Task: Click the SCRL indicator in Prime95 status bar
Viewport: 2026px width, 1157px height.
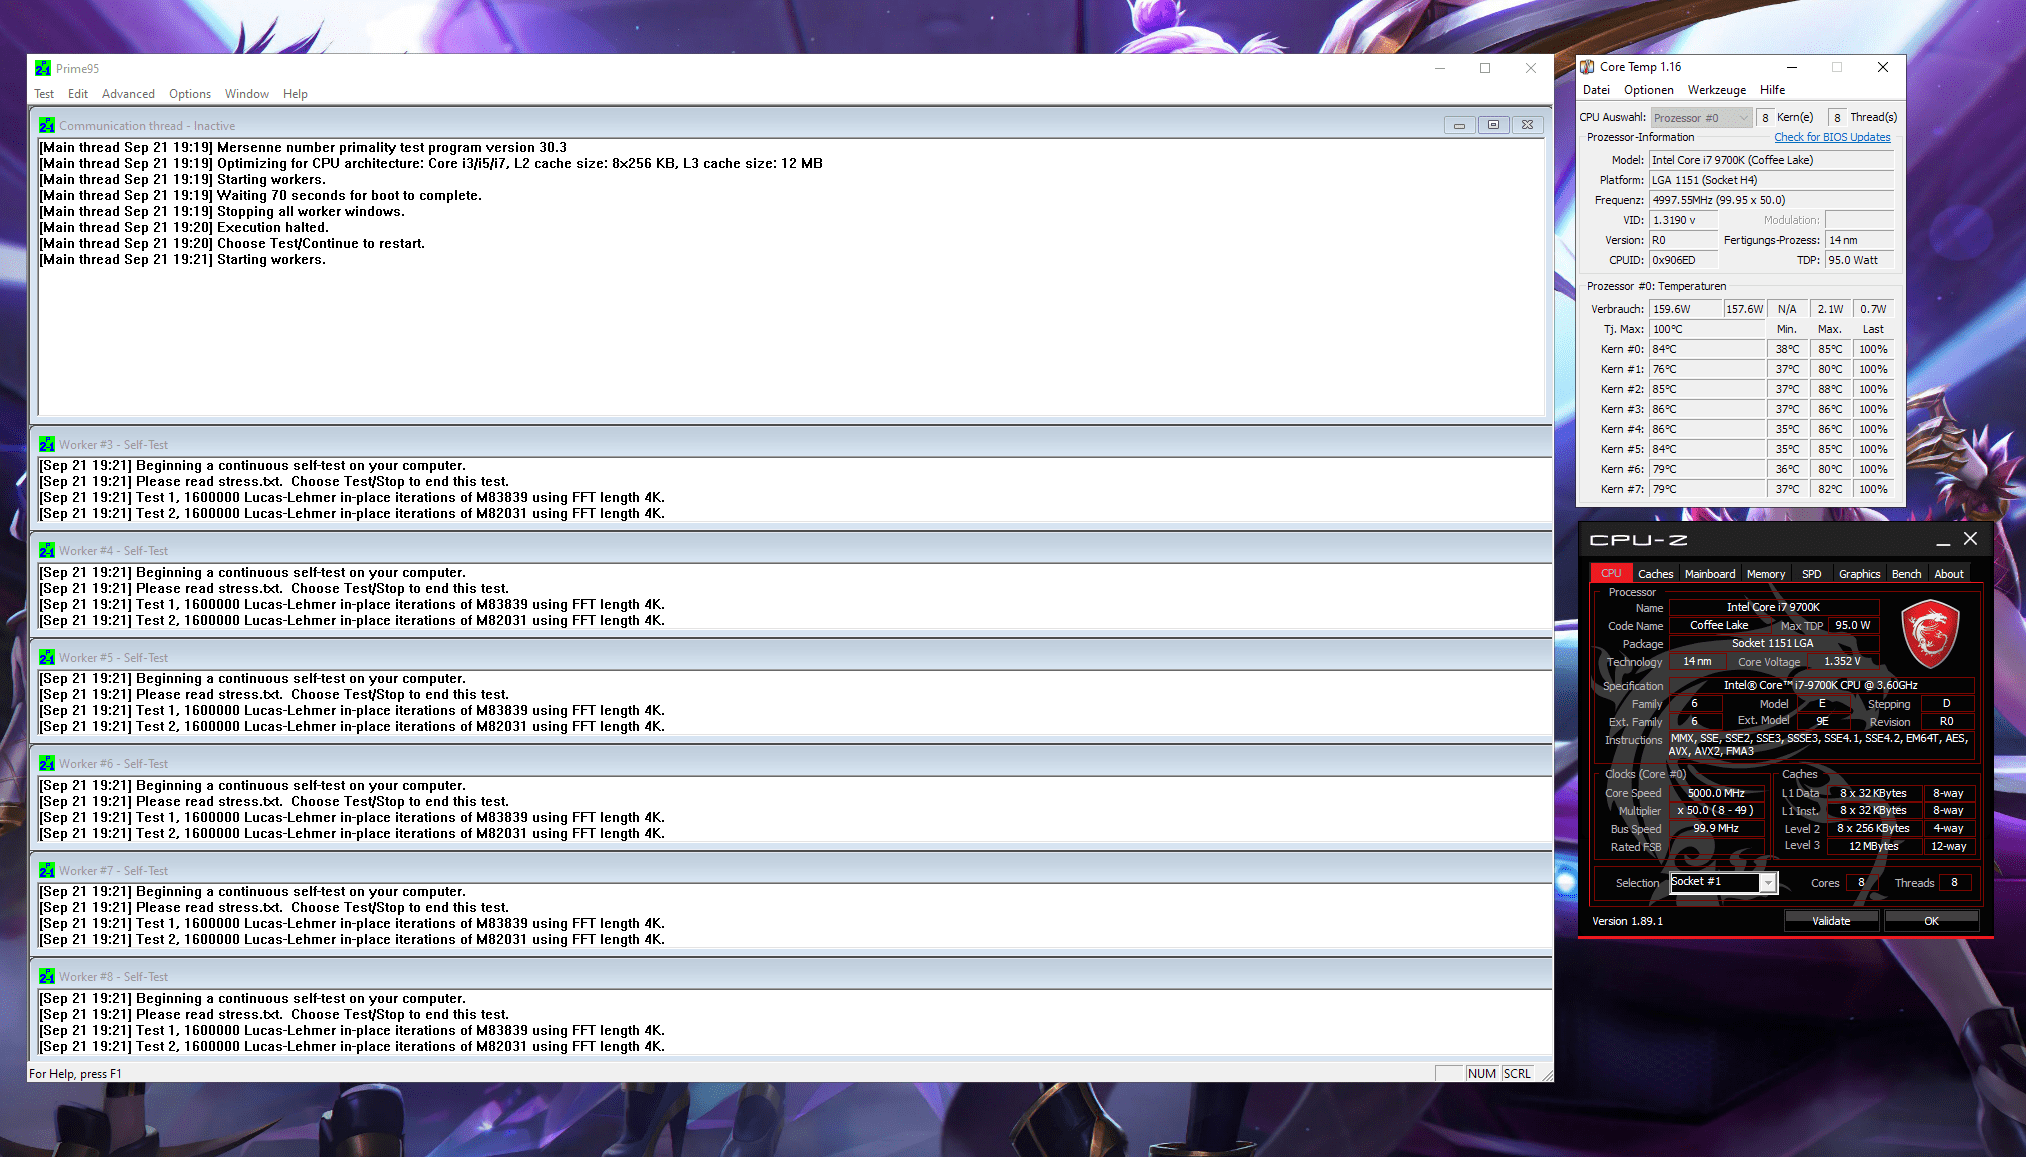Action: 1517,1074
